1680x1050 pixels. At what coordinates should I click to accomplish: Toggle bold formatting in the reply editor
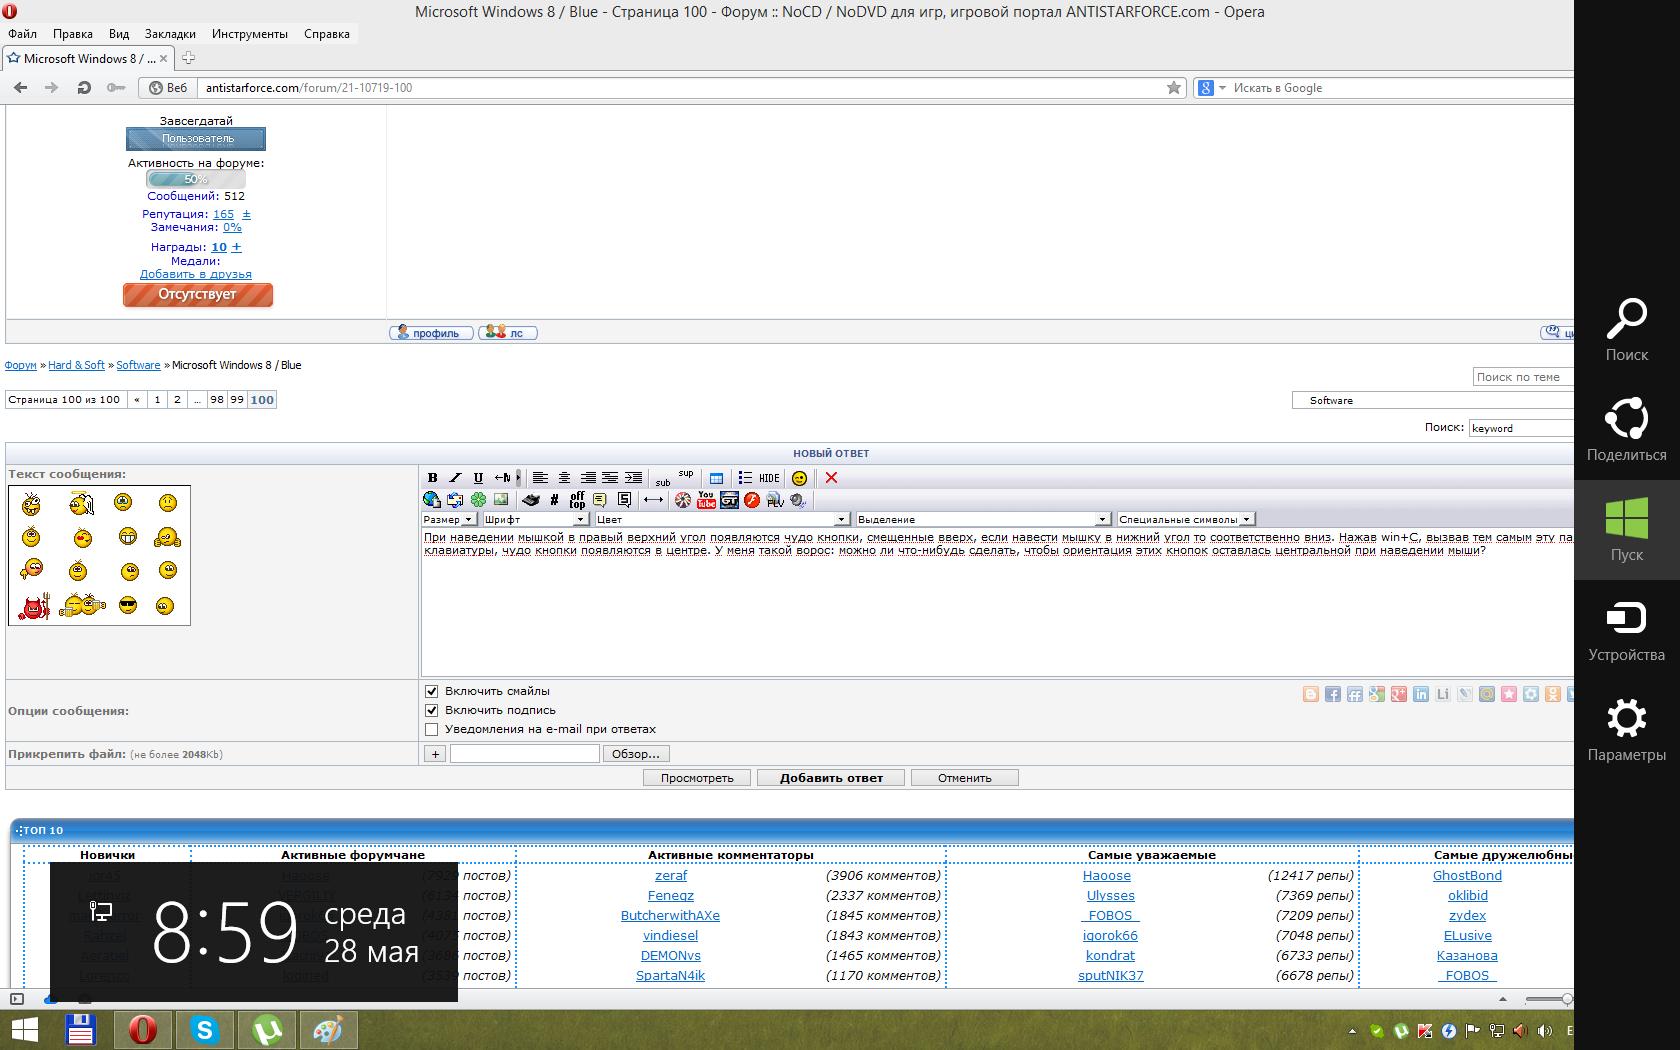click(x=432, y=478)
